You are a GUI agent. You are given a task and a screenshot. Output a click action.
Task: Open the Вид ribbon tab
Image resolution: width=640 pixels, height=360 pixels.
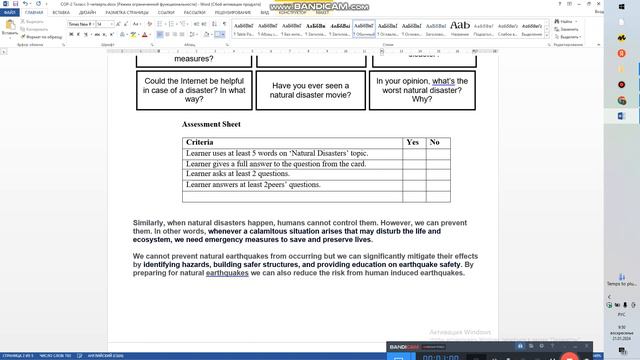click(264, 13)
